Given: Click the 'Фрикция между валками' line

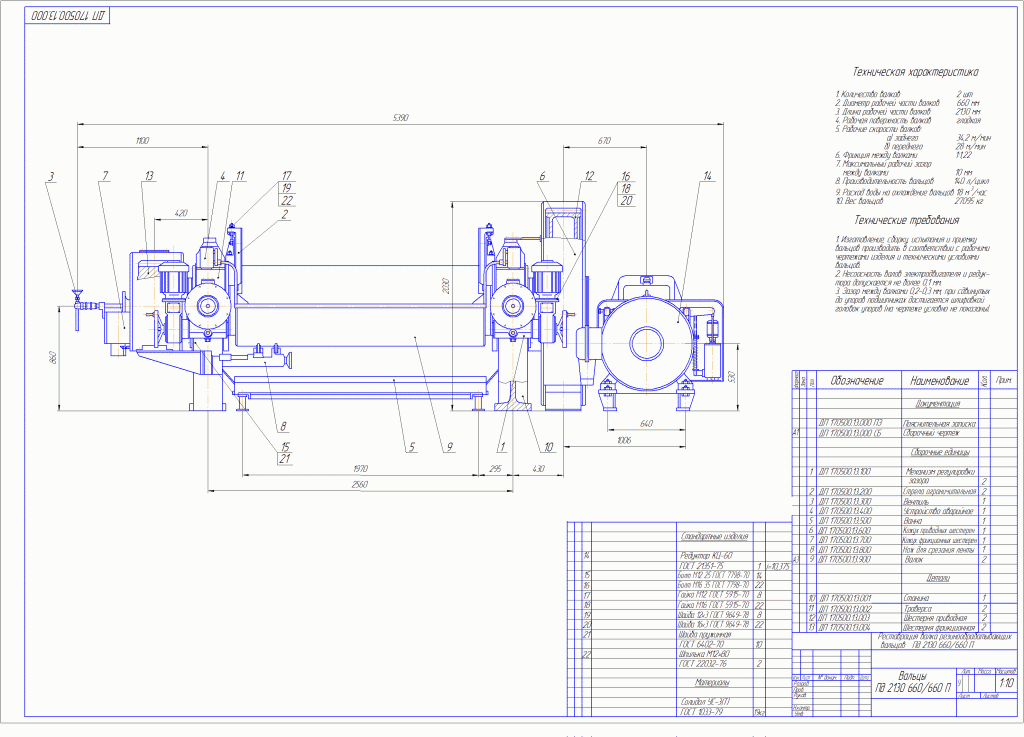Looking at the screenshot, I should pos(876,155).
